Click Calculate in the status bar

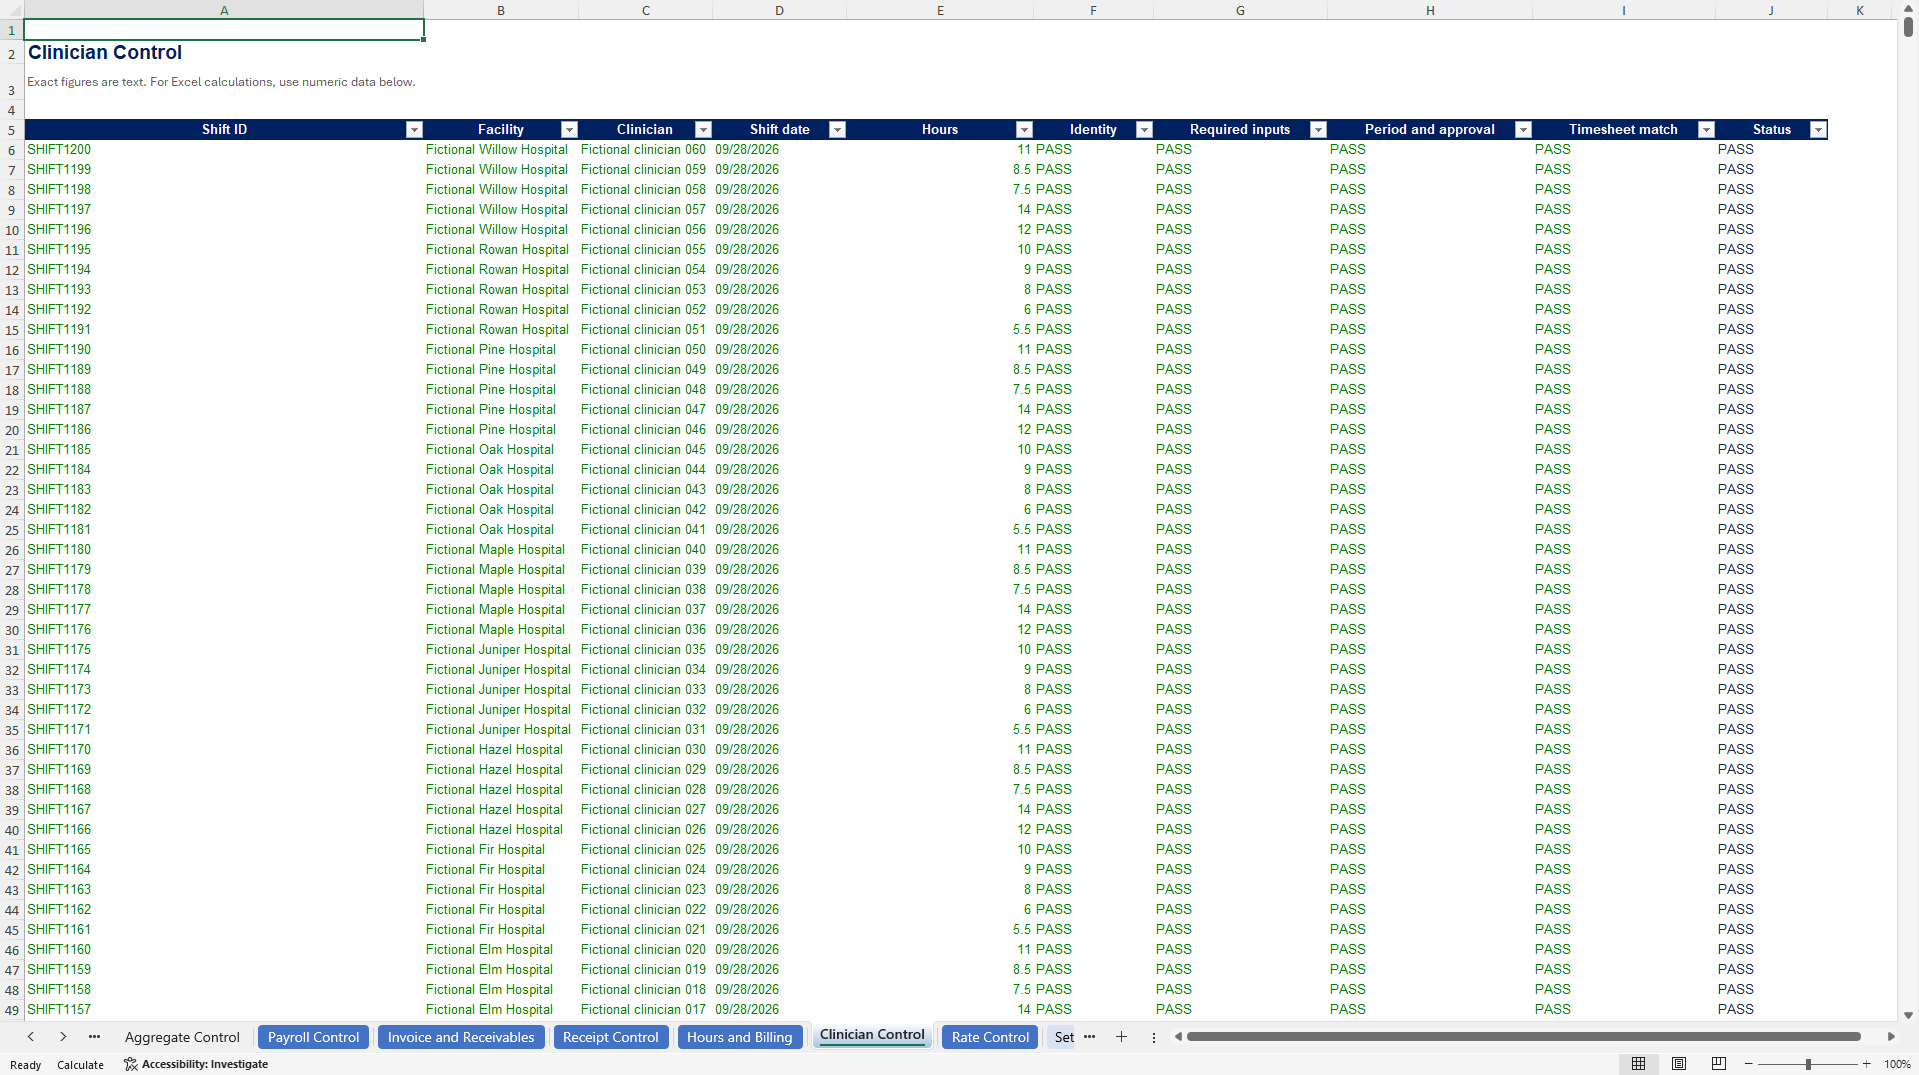click(x=80, y=1065)
